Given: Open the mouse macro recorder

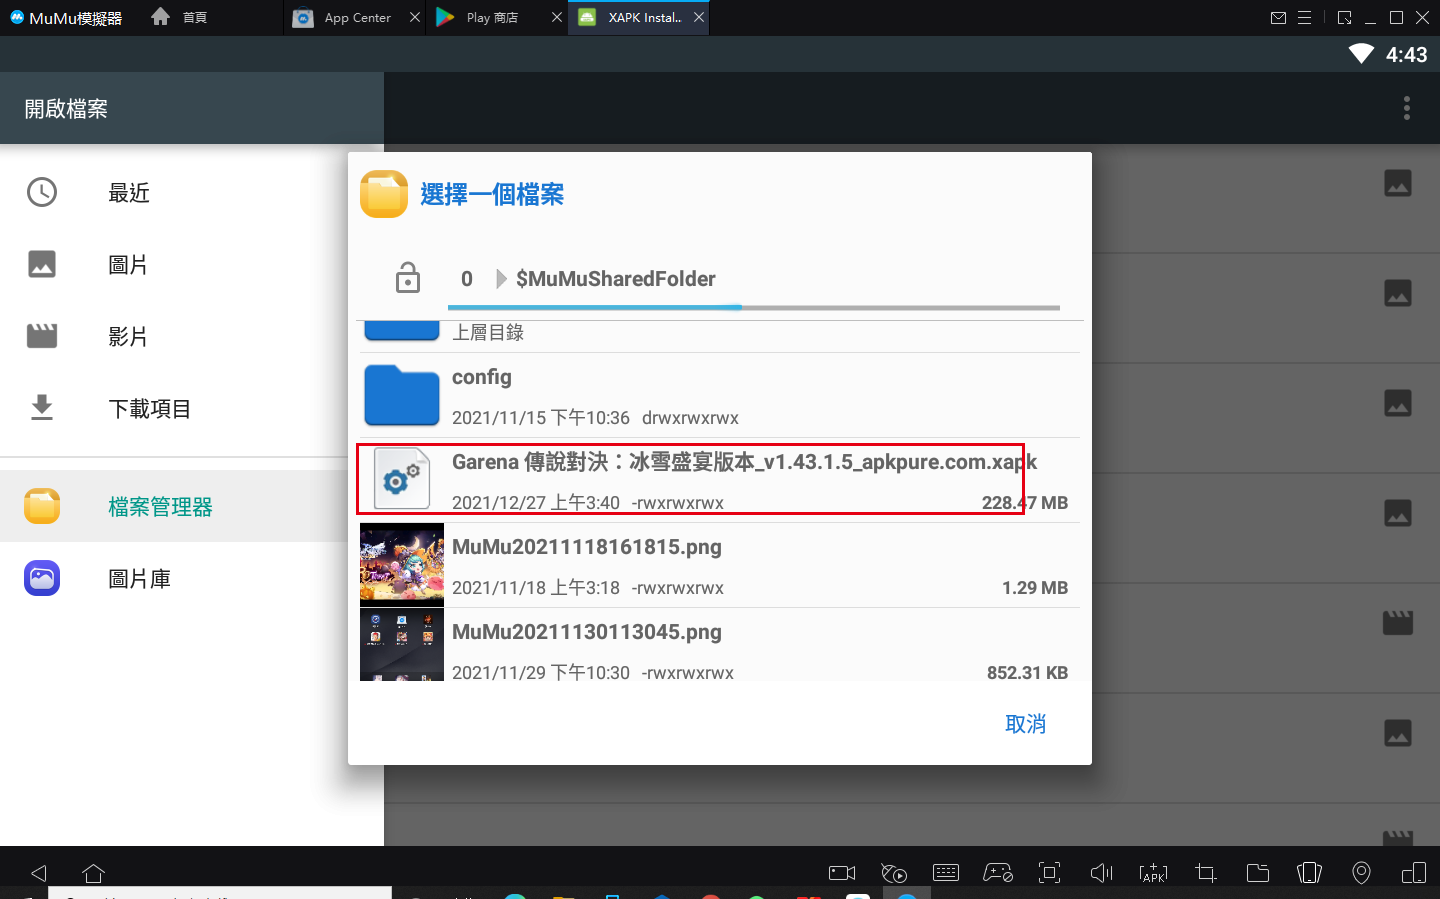Looking at the screenshot, I should tap(894, 873).
